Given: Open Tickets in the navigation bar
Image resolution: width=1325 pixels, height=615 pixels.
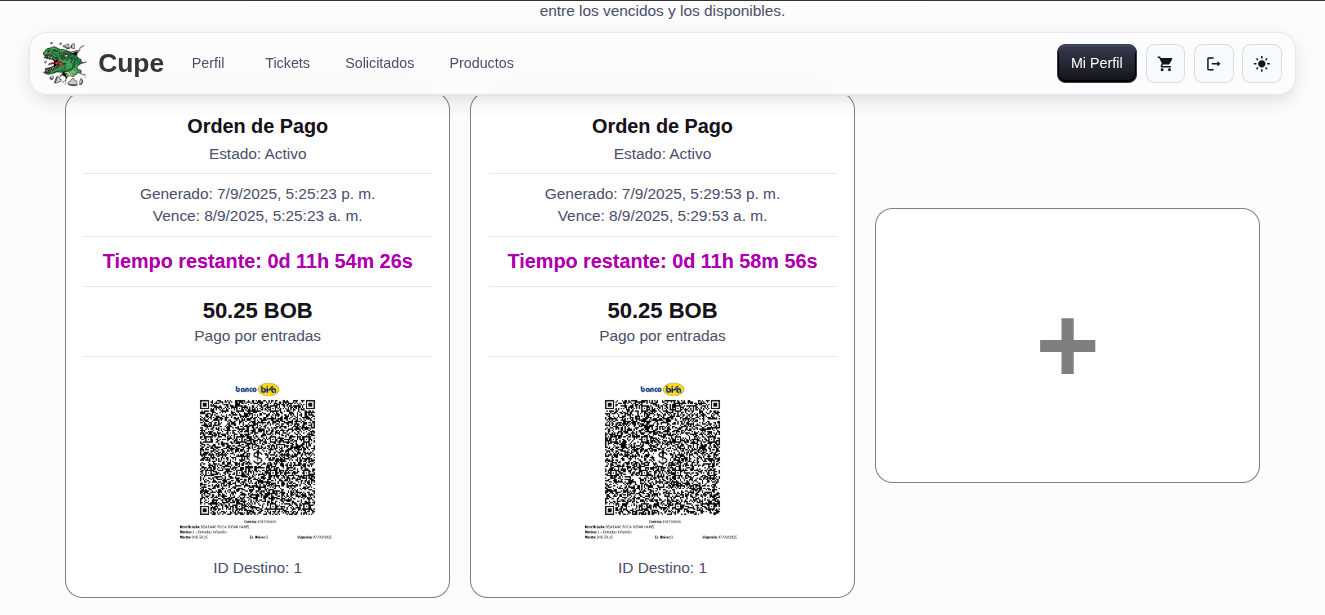Looking at the screenshot, I should click(287, 63).
